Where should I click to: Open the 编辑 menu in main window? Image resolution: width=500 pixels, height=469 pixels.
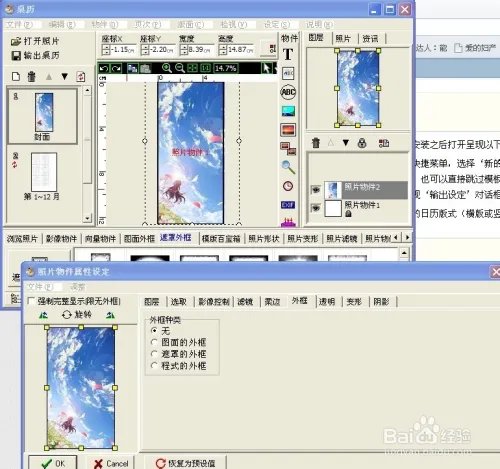[62, 24]
